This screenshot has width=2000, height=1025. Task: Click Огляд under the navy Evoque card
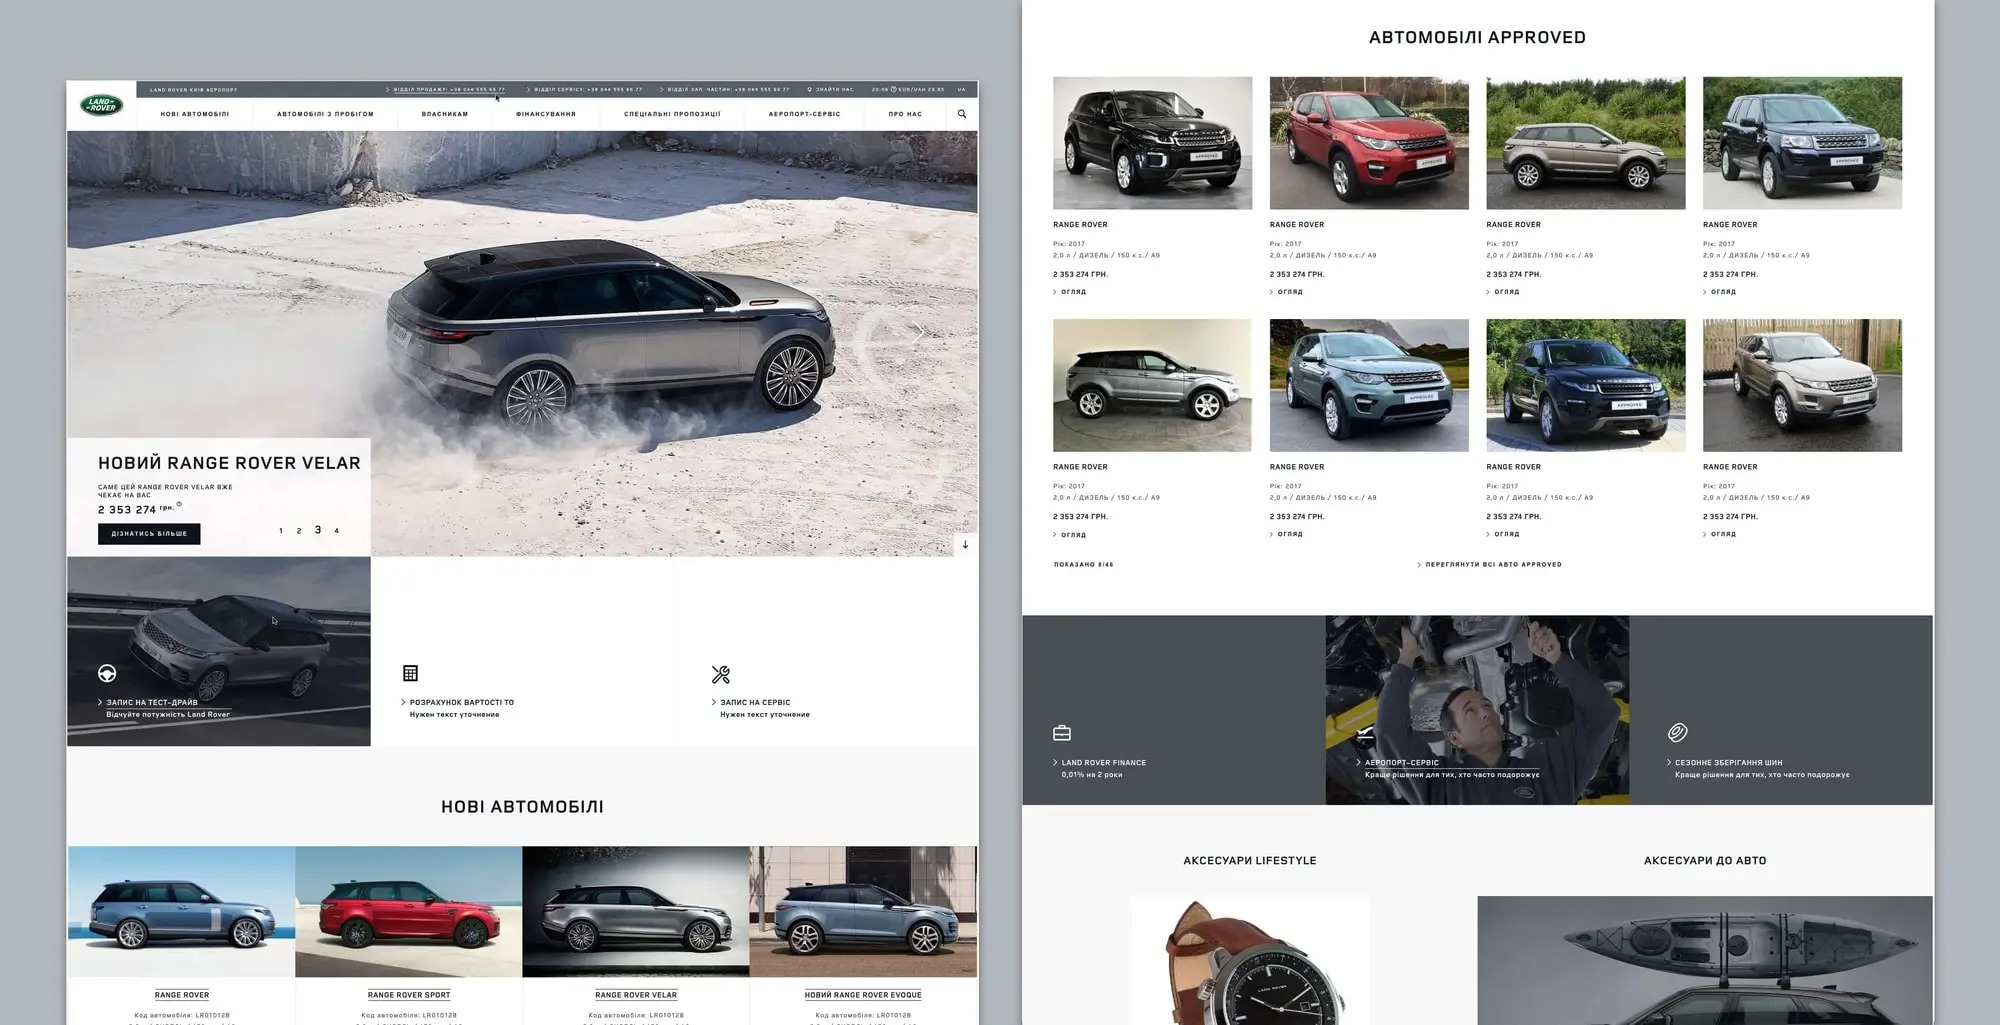[1503, 534]
